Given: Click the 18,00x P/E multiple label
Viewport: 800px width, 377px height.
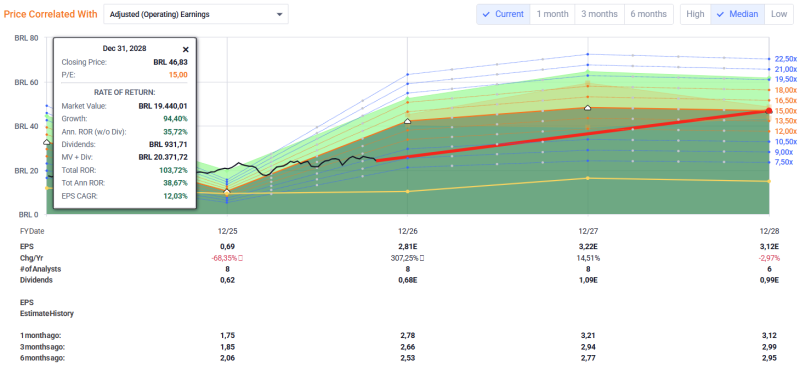Looking at the screenshot, I should click(x=786, y=90).
